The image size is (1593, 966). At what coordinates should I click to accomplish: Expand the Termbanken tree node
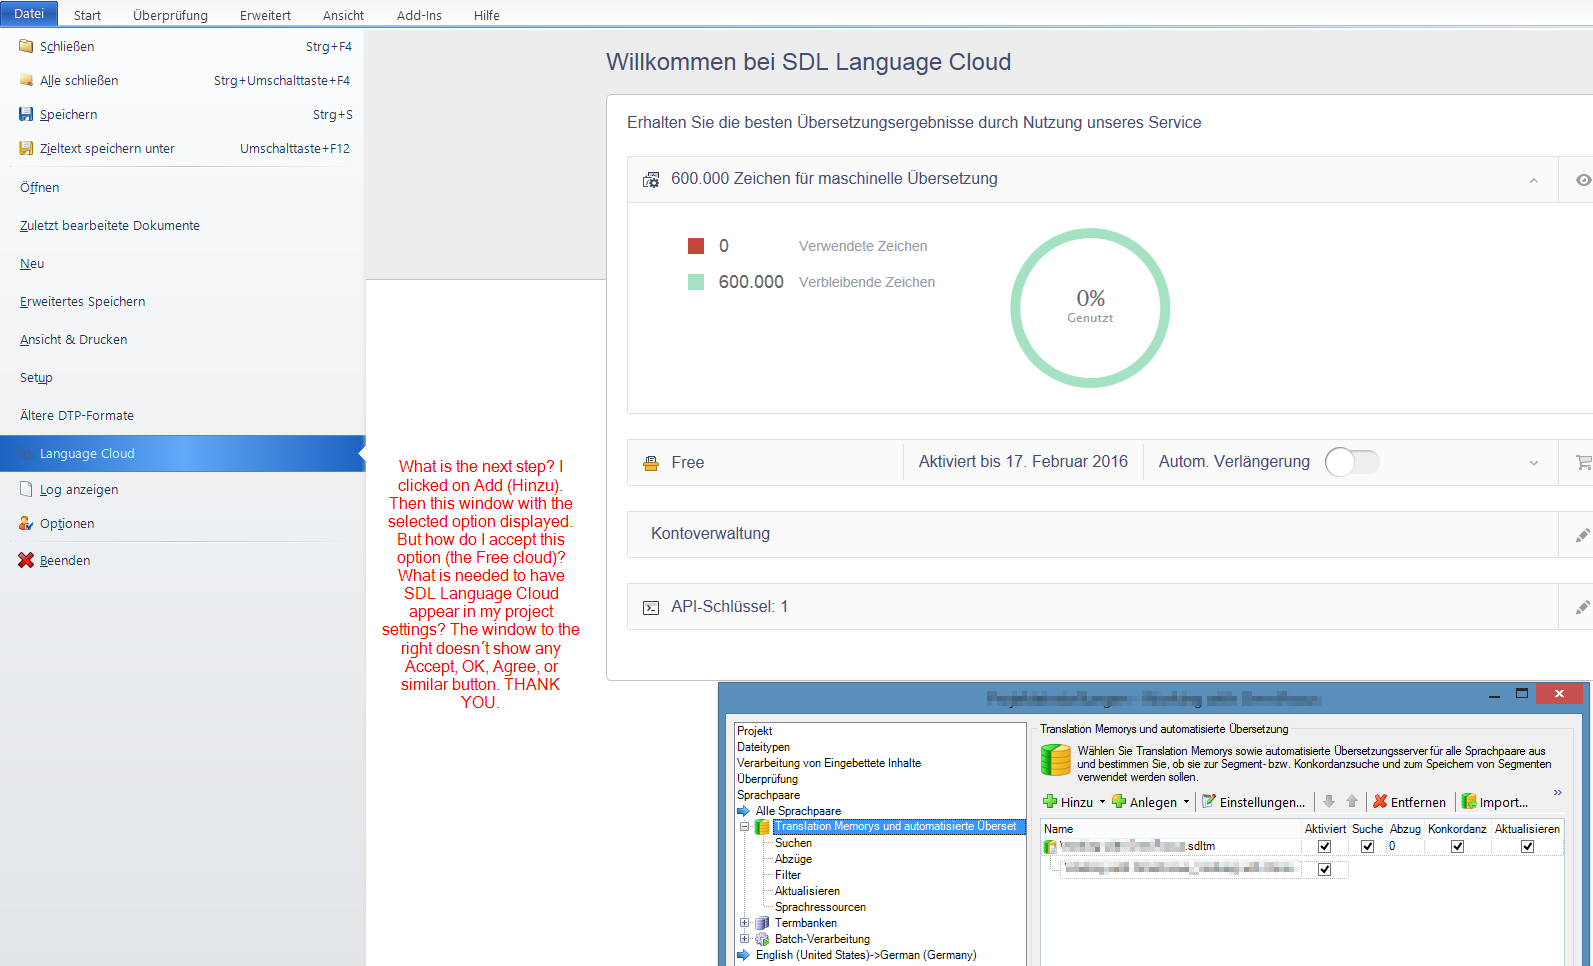pos(744,923)
